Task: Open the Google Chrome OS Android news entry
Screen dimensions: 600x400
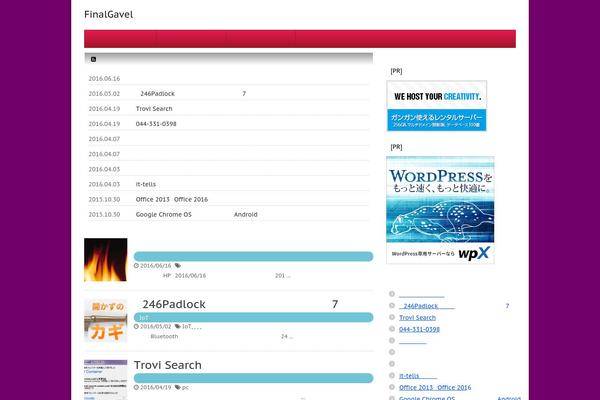Action: 196,214
